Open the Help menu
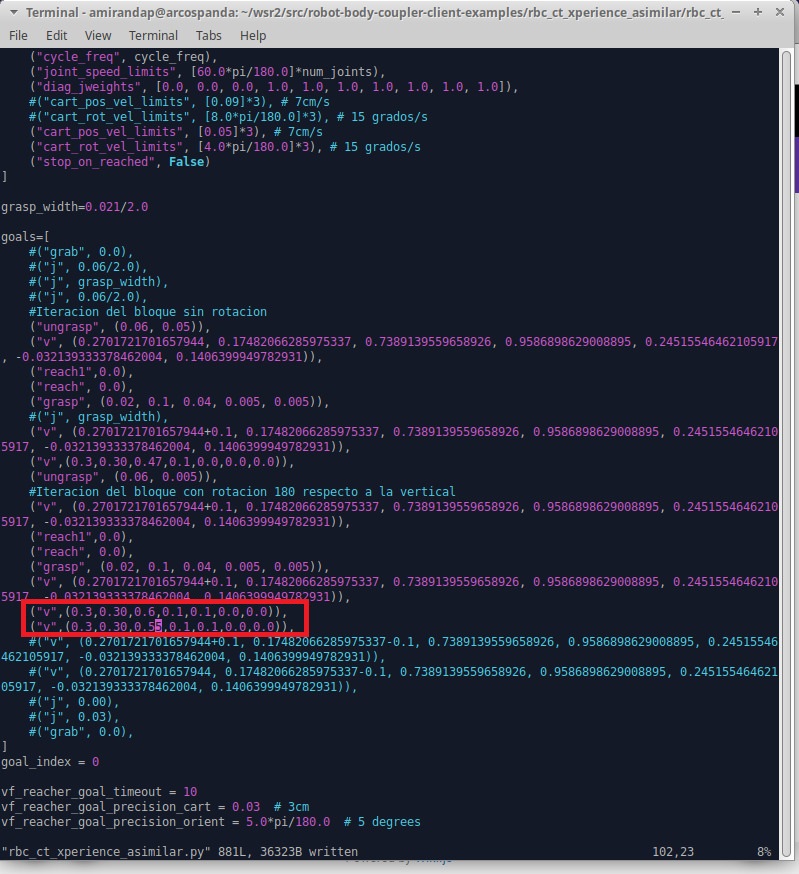Image resolution: width=799 pixels, height=874 pixels. click(253, 35)
